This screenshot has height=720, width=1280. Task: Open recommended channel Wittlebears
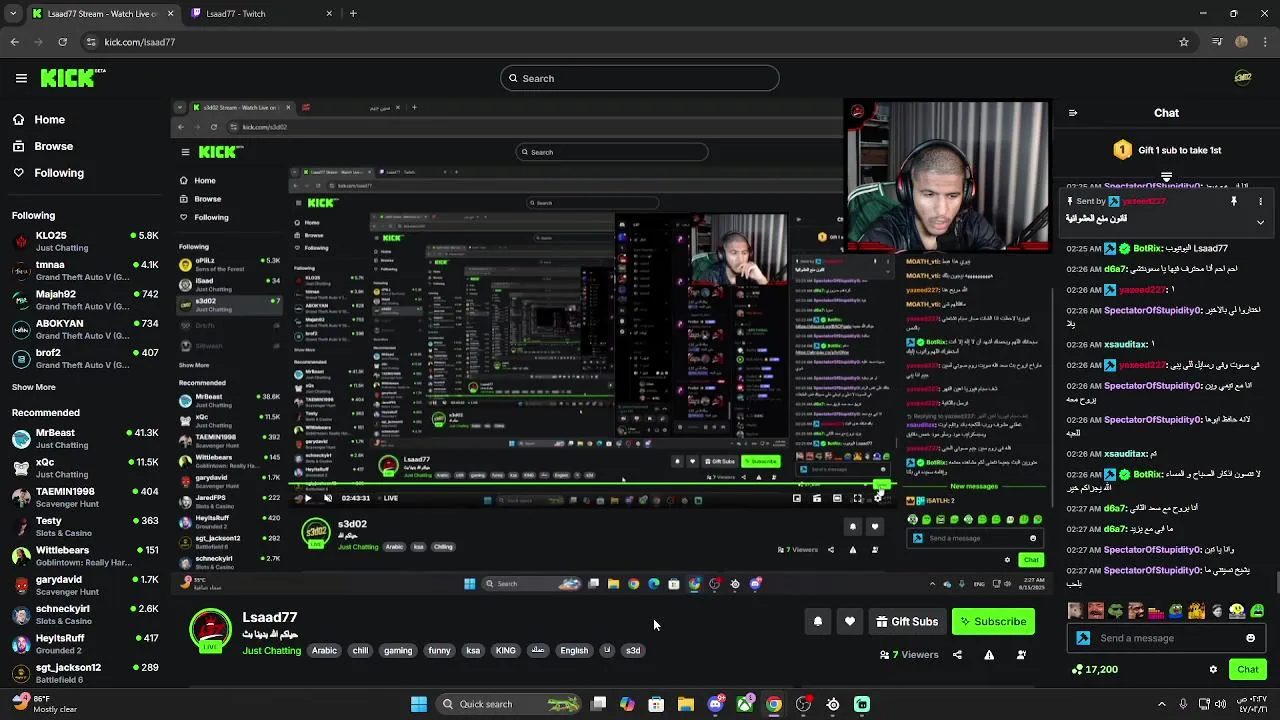coord(85,556)
